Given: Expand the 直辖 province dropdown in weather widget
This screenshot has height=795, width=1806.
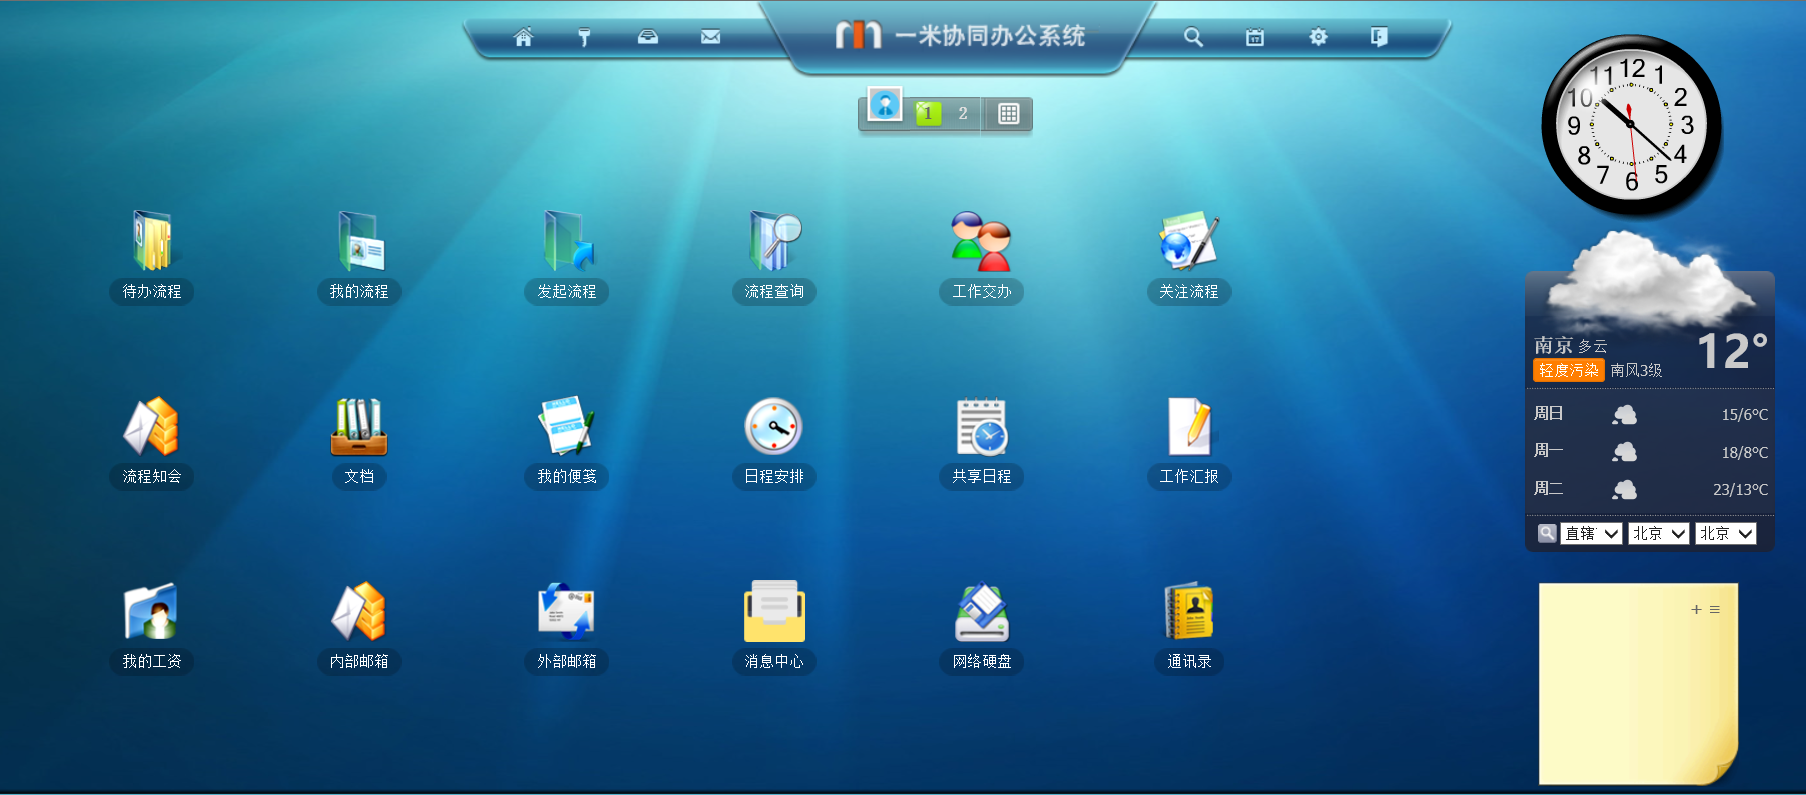Looking at the screenshot, I should 1591,534.
